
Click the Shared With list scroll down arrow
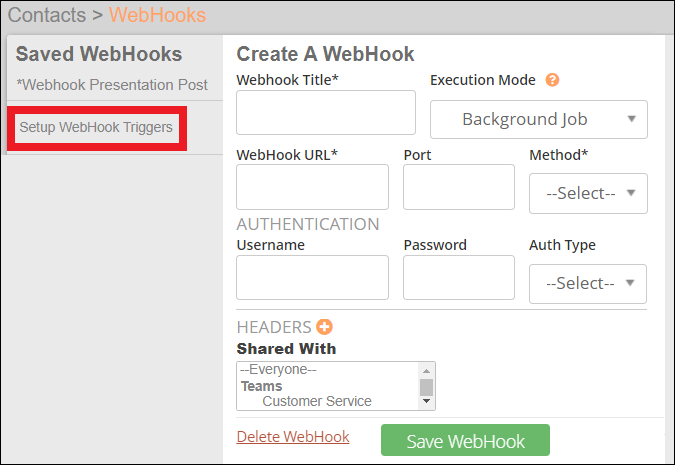click(426, 401)
